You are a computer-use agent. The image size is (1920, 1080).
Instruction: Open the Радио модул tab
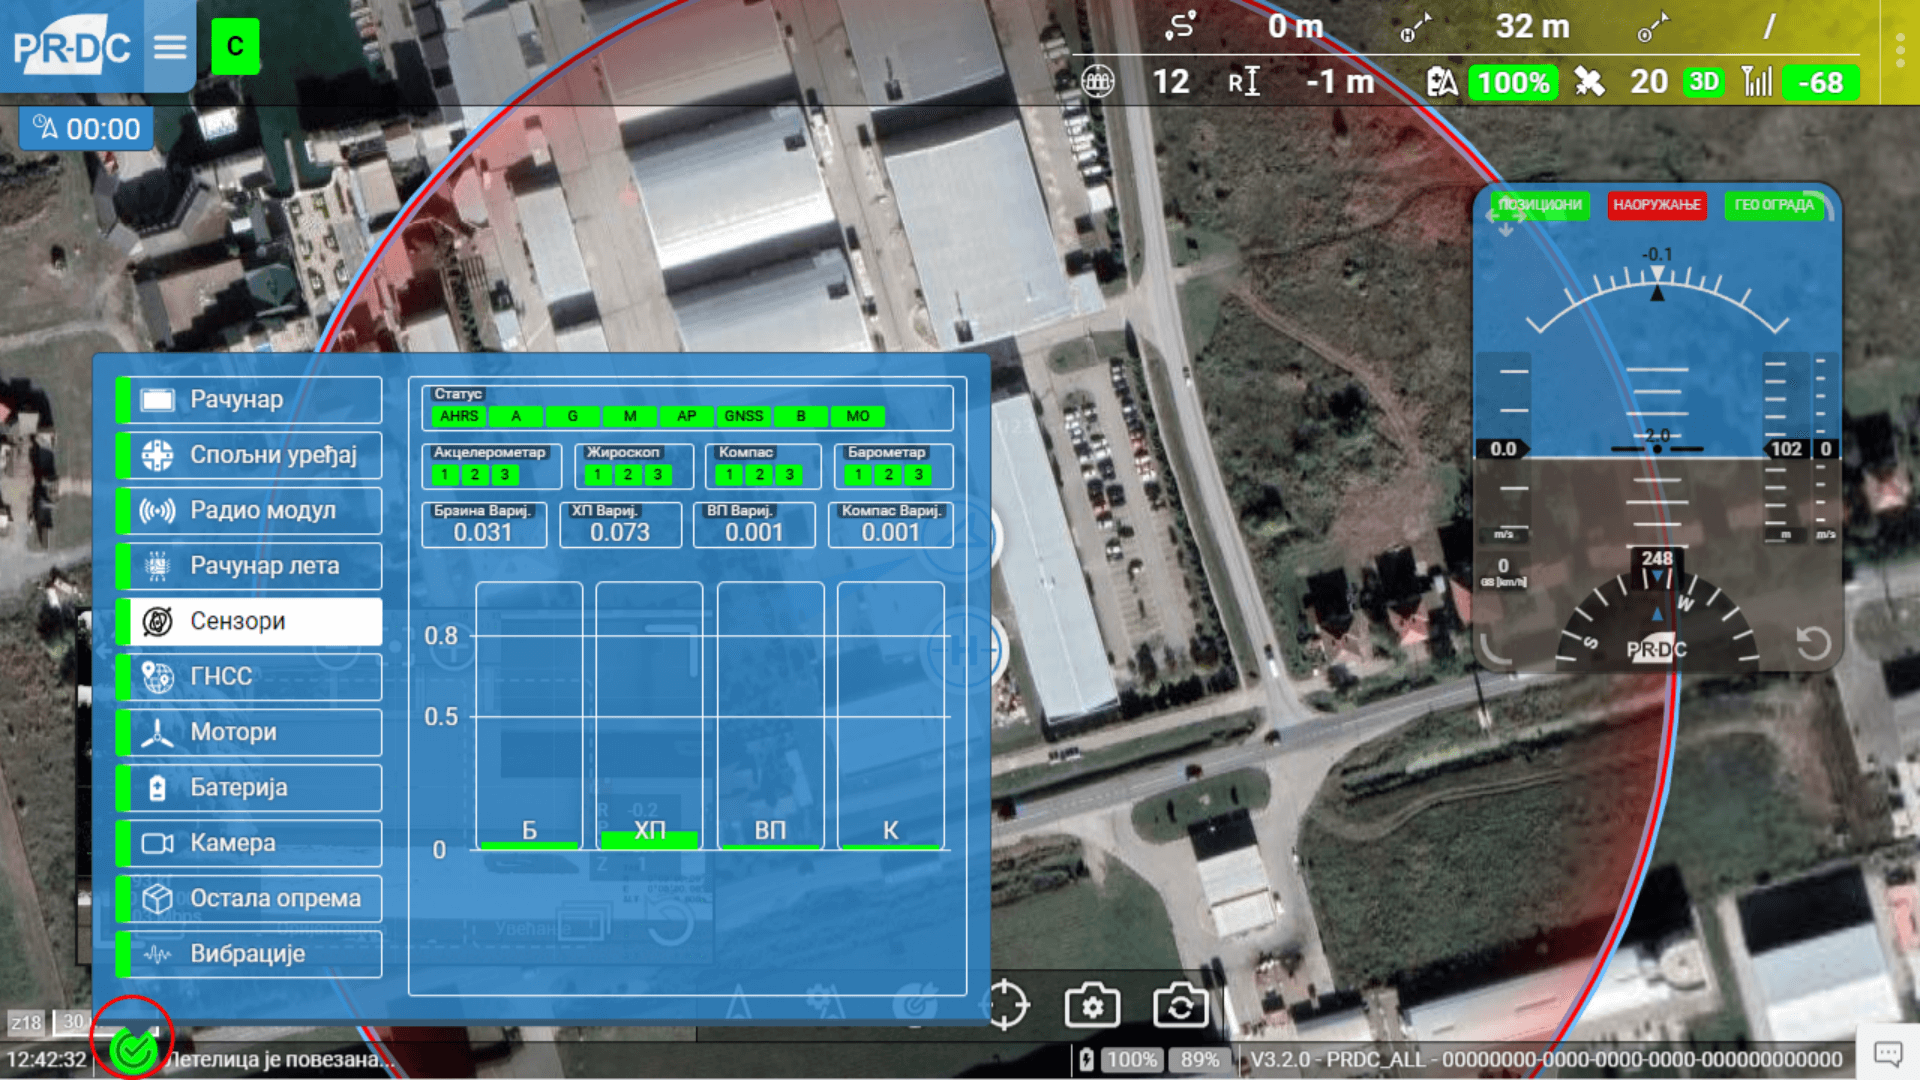(x=249, y=511)
